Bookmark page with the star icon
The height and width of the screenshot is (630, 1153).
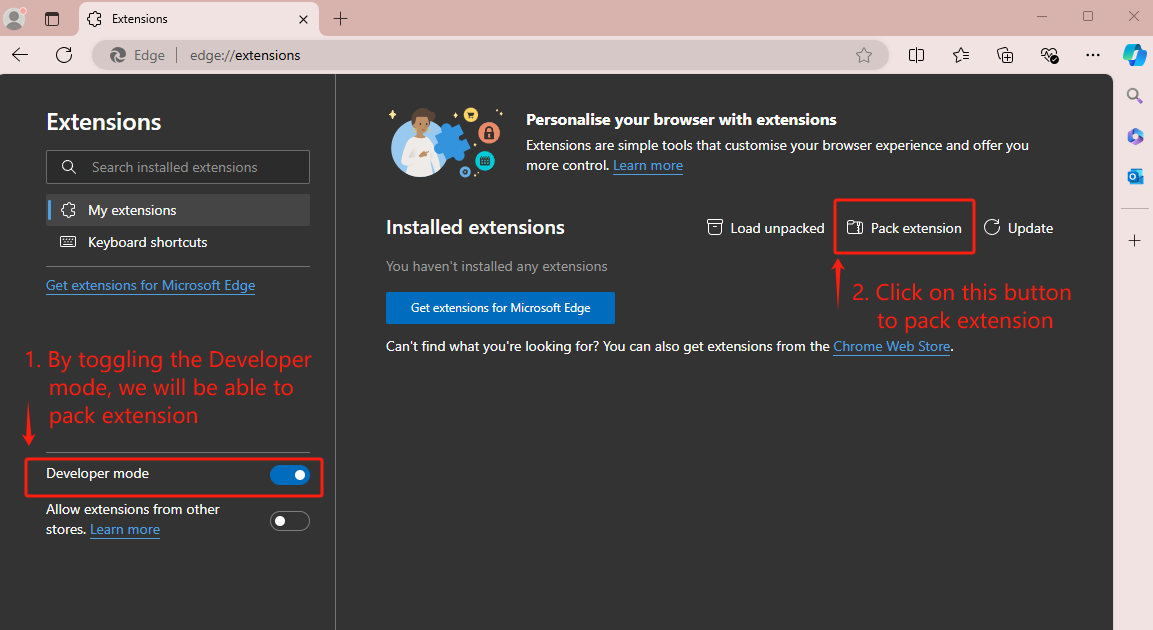tap(864, 55)
